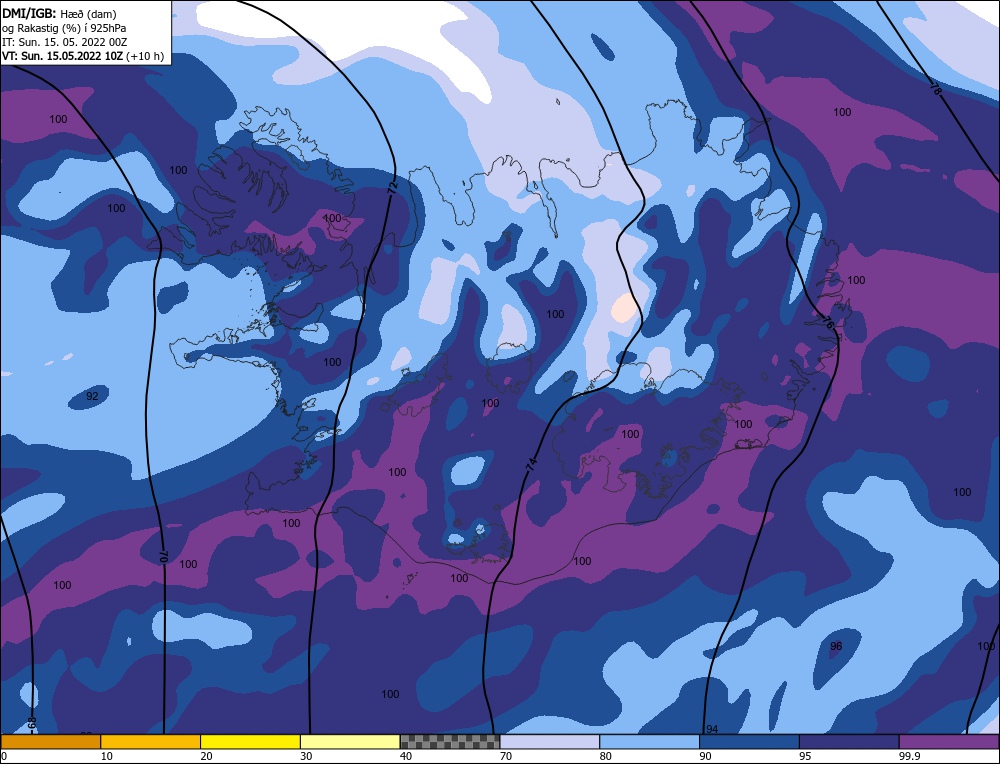1000x764 pixels.
Task: Click the gray checkered 40–70 legend swatch
Action: click(x=450, y=742)
